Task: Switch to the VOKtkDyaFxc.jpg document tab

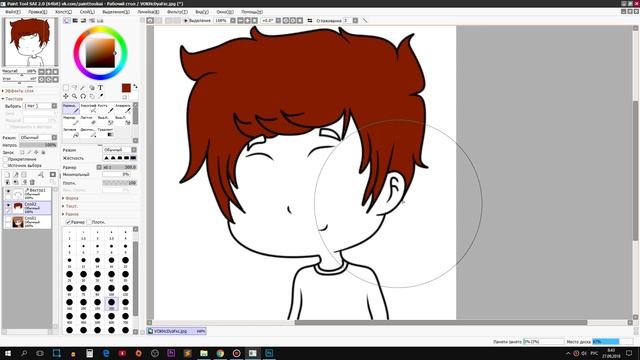Action: (x=176, y=331)
